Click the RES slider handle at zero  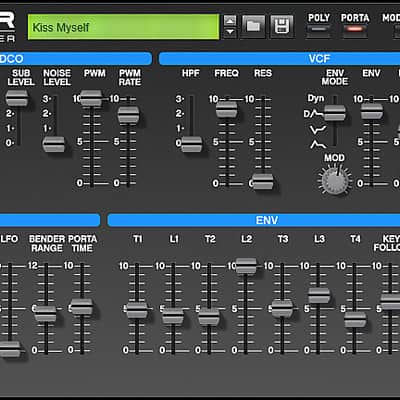(x=263, y=182)
